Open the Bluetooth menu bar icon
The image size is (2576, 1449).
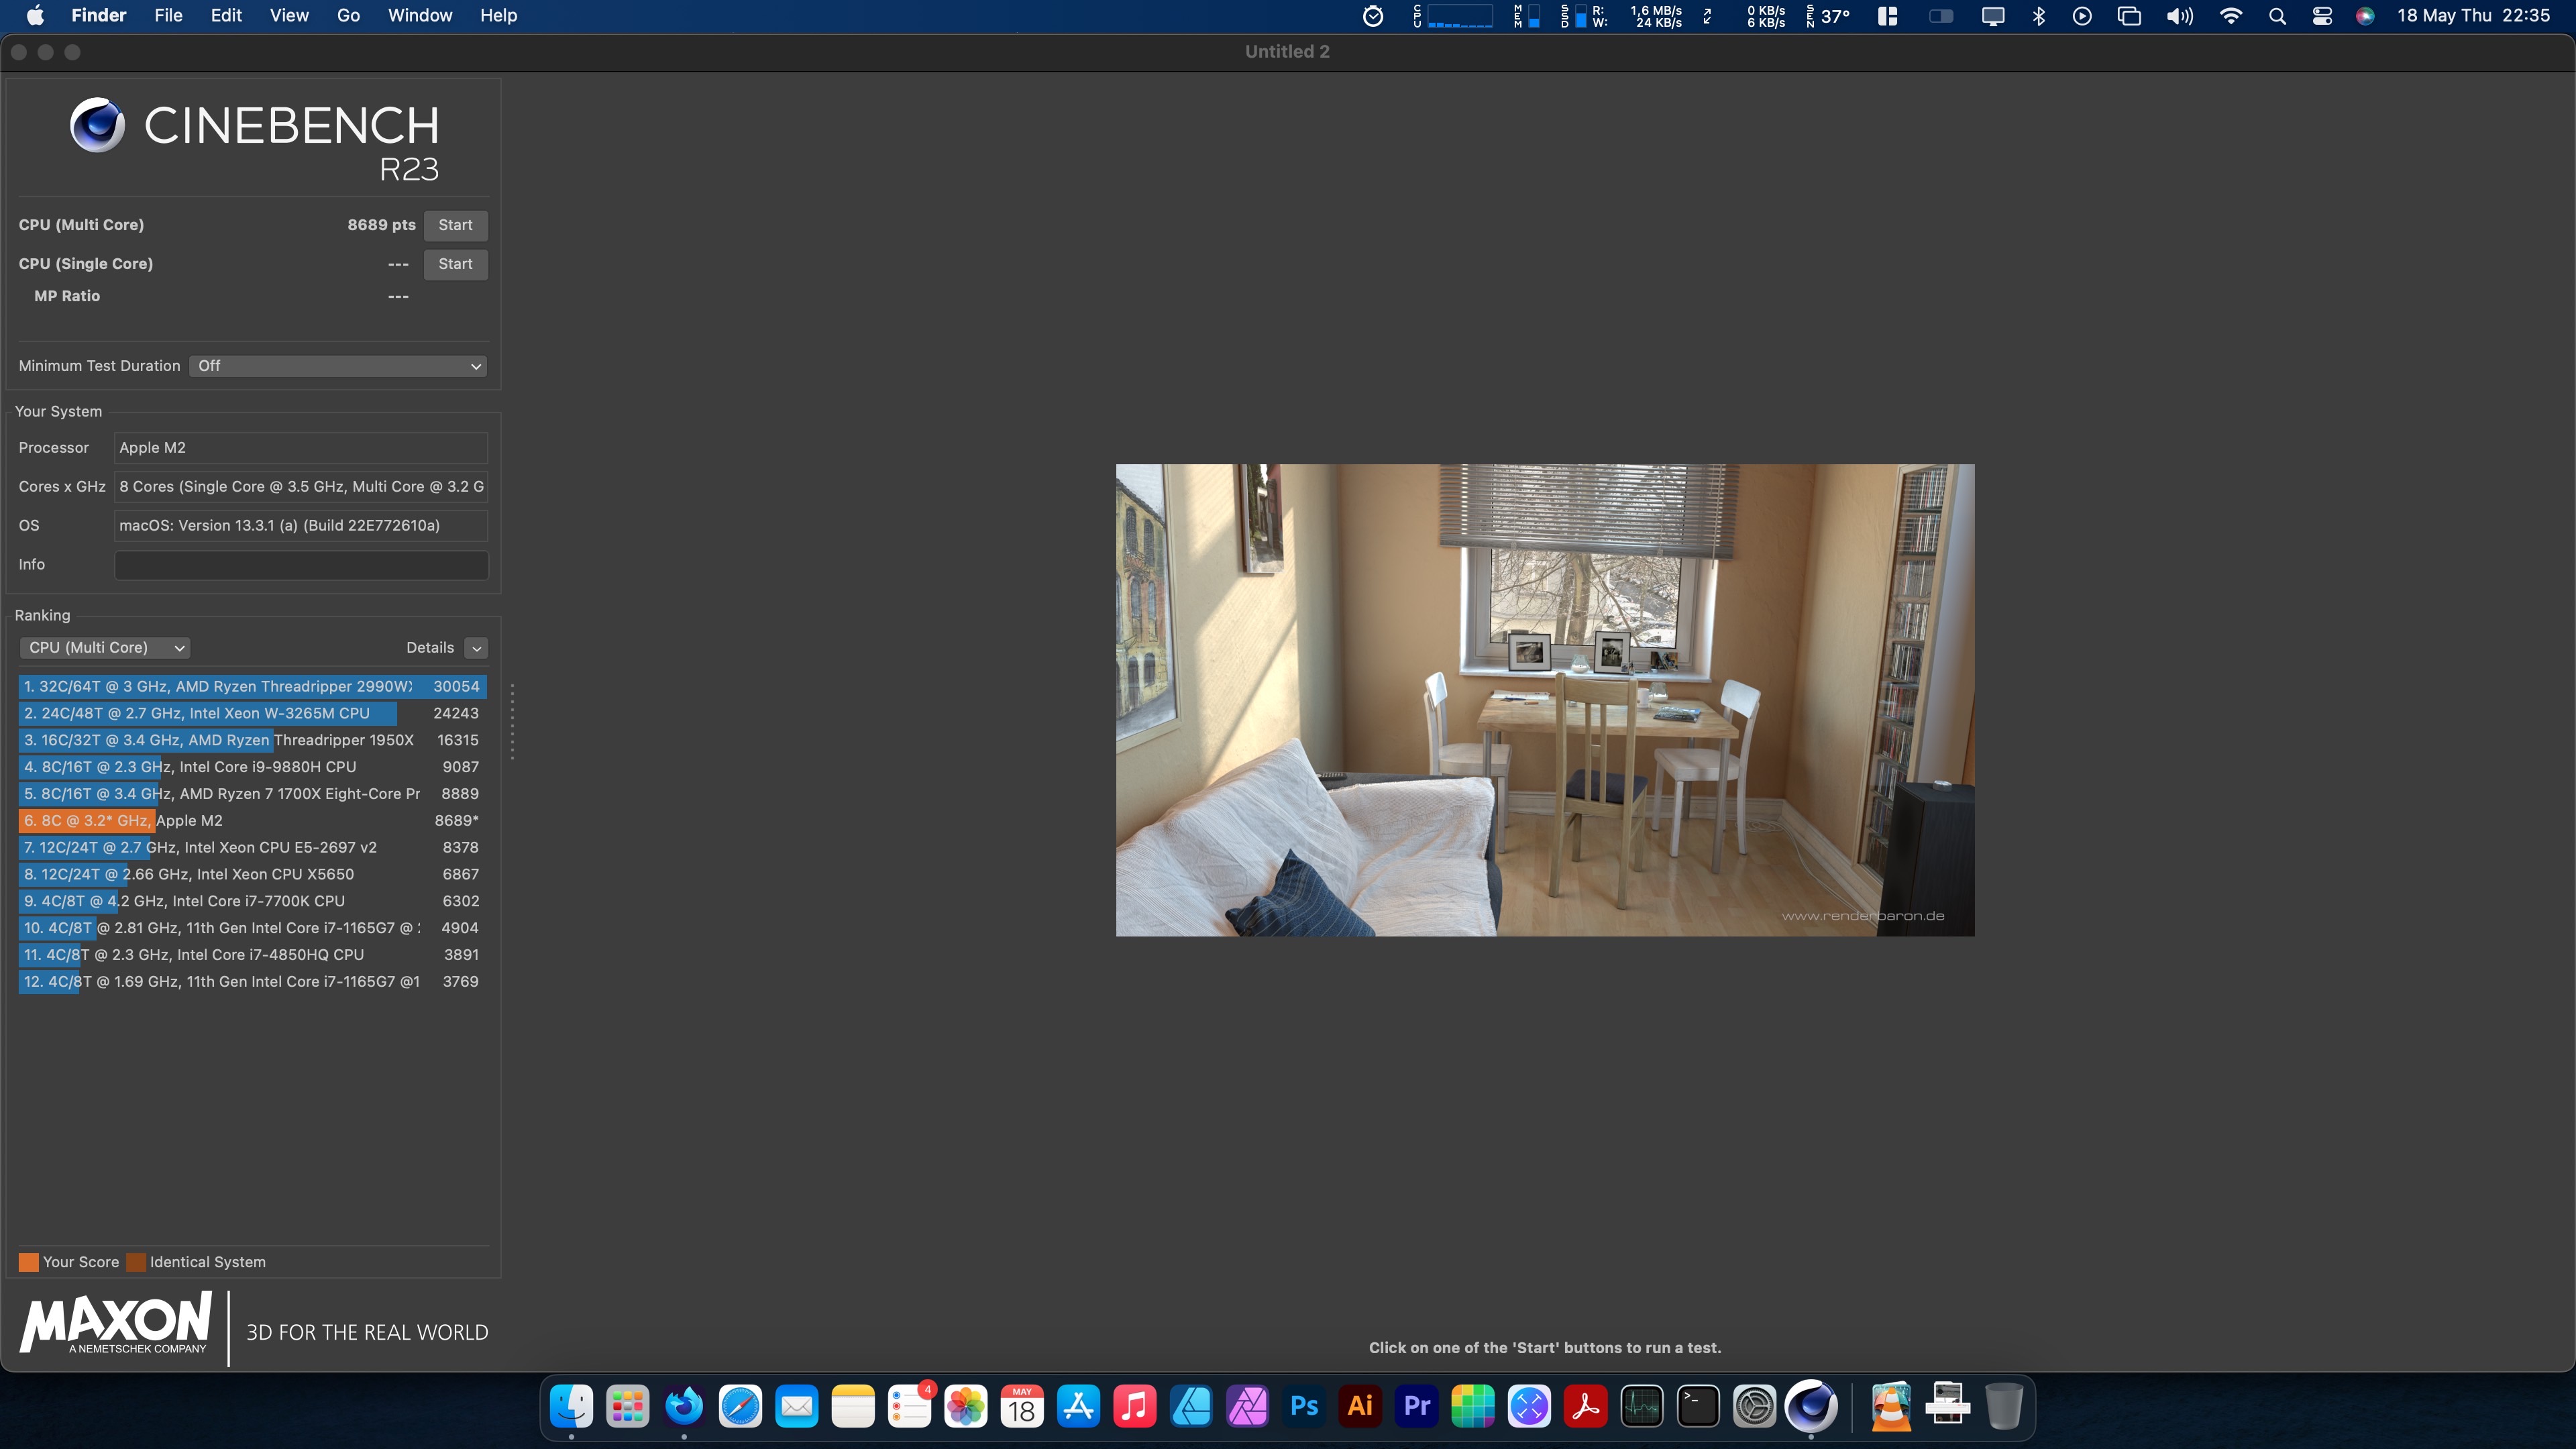[2039, 16]
